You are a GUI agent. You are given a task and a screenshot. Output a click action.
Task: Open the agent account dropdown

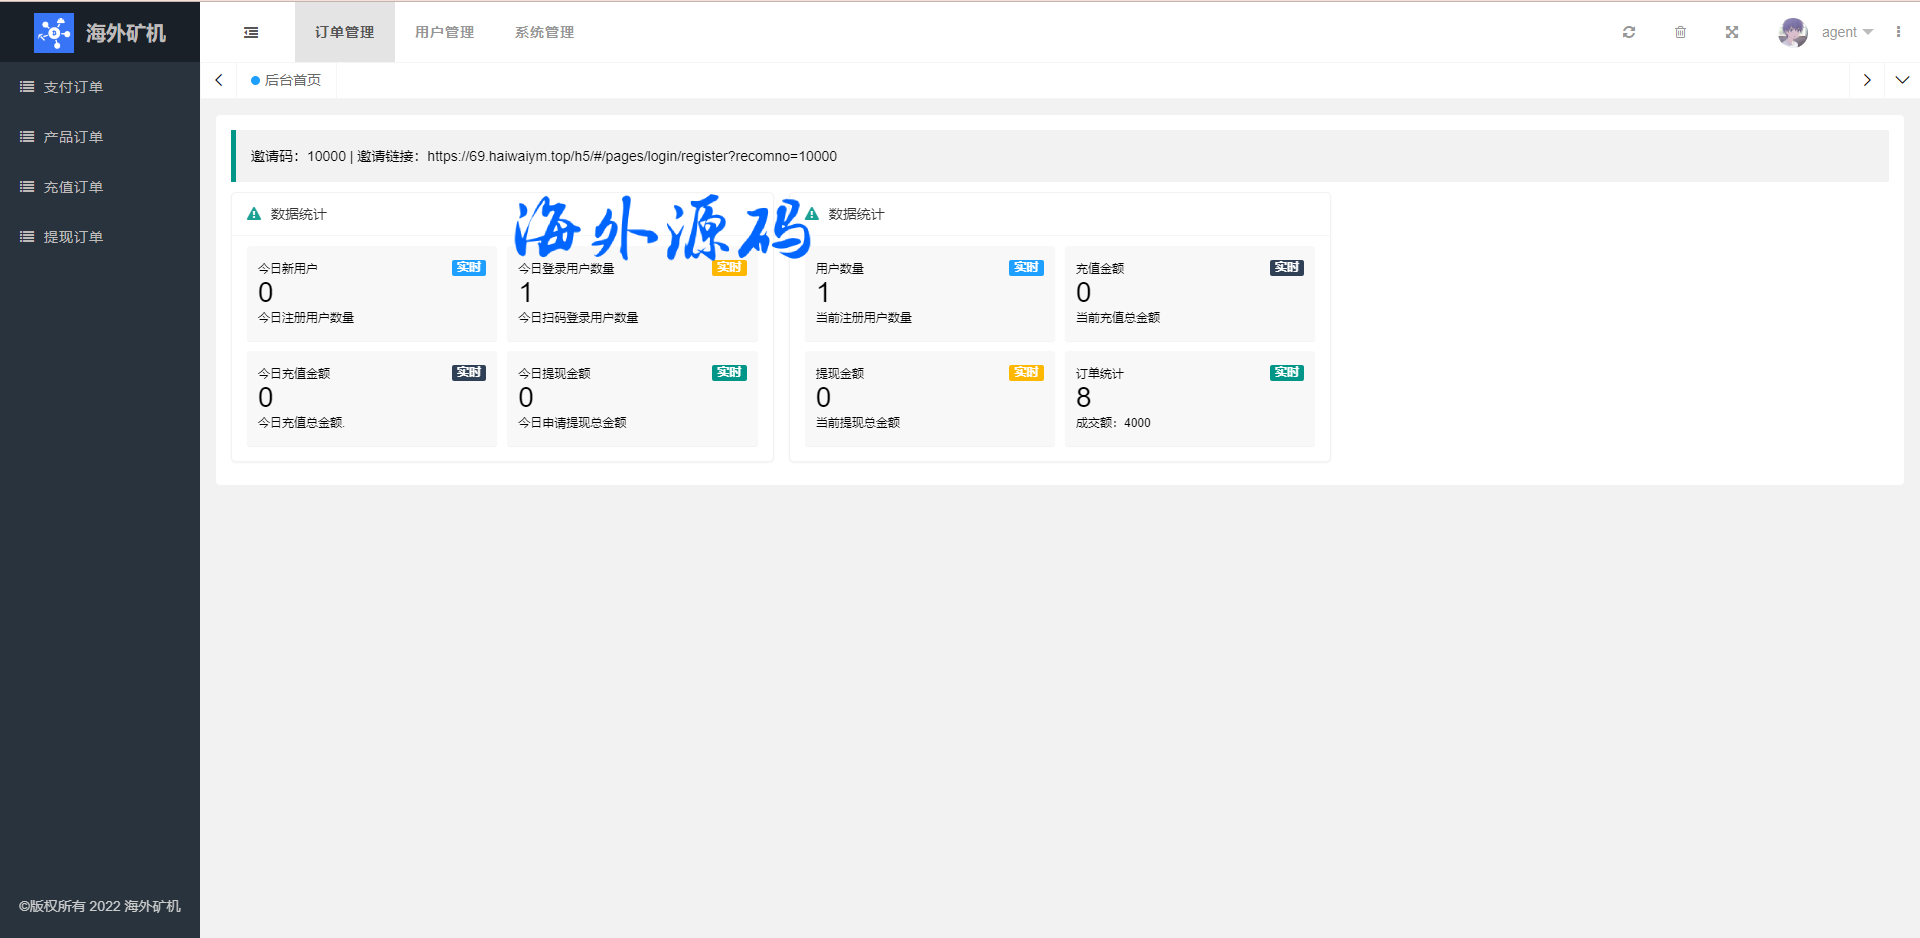tap(1846, 32)
